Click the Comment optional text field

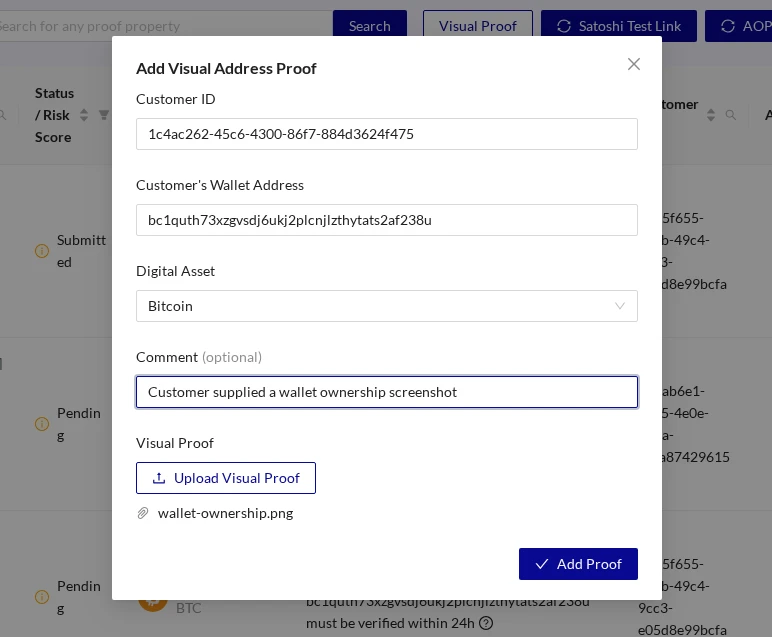click(386, 392)
